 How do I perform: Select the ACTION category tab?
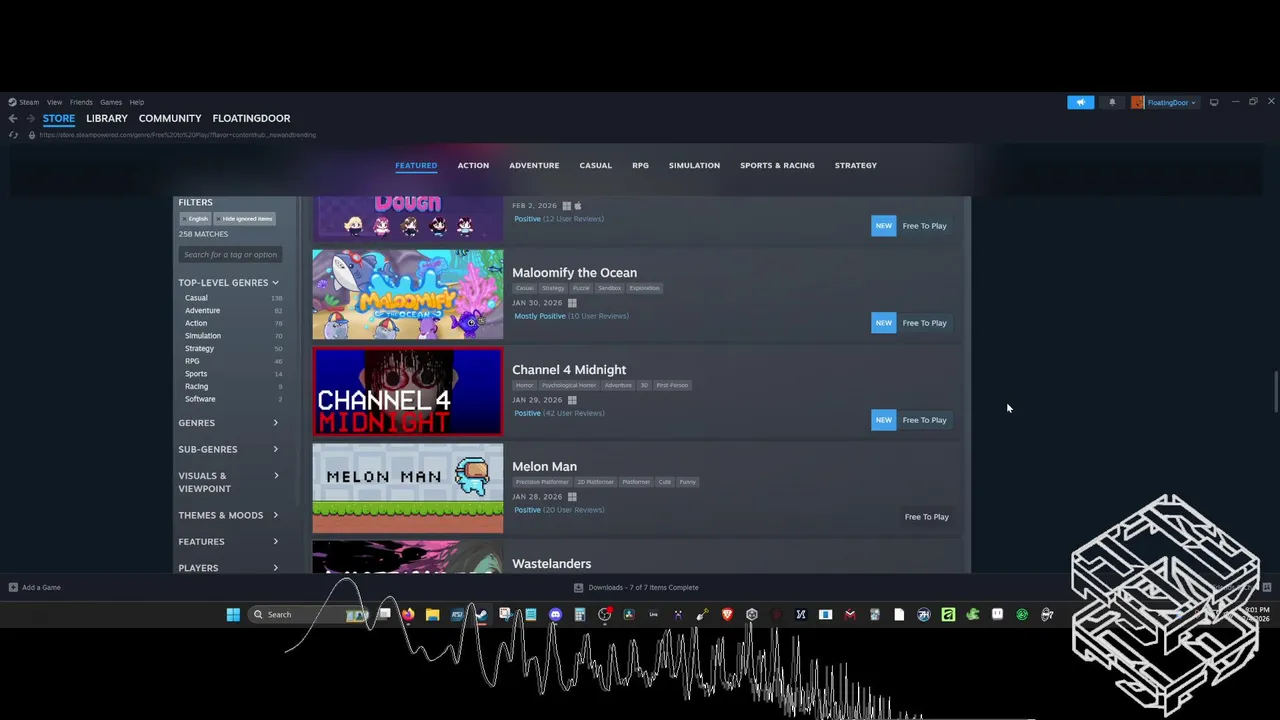click(473, 165)
